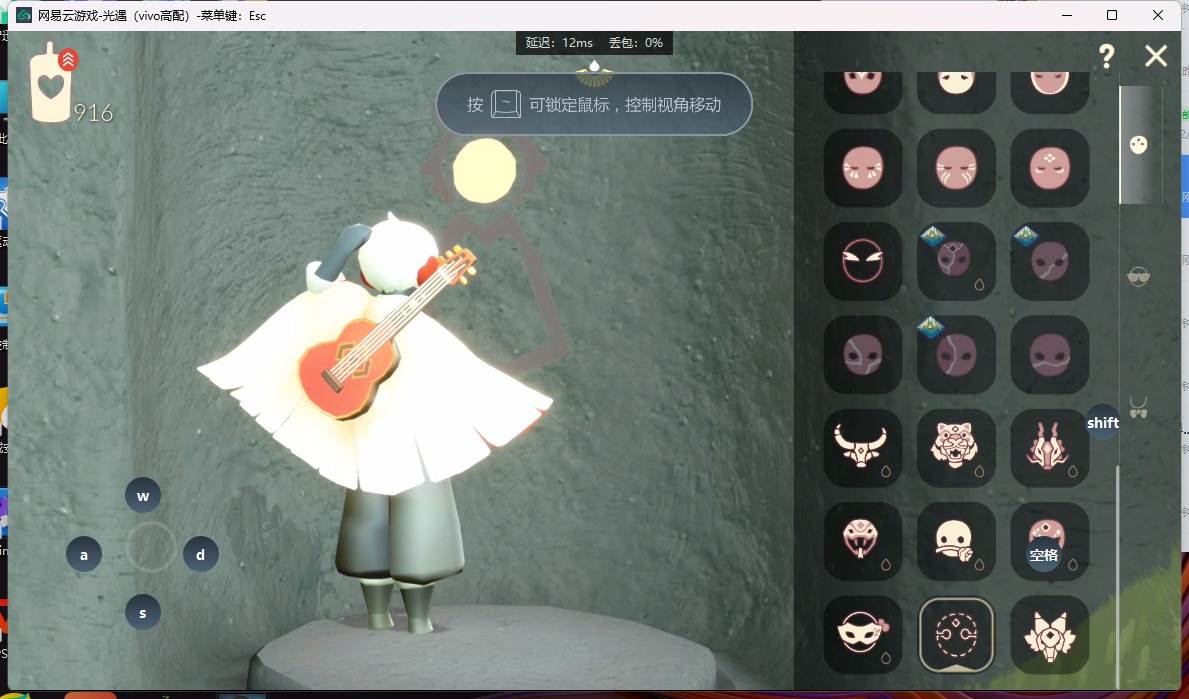
Task: Equip the bull horns mask
Action: [x=862, y=447]
